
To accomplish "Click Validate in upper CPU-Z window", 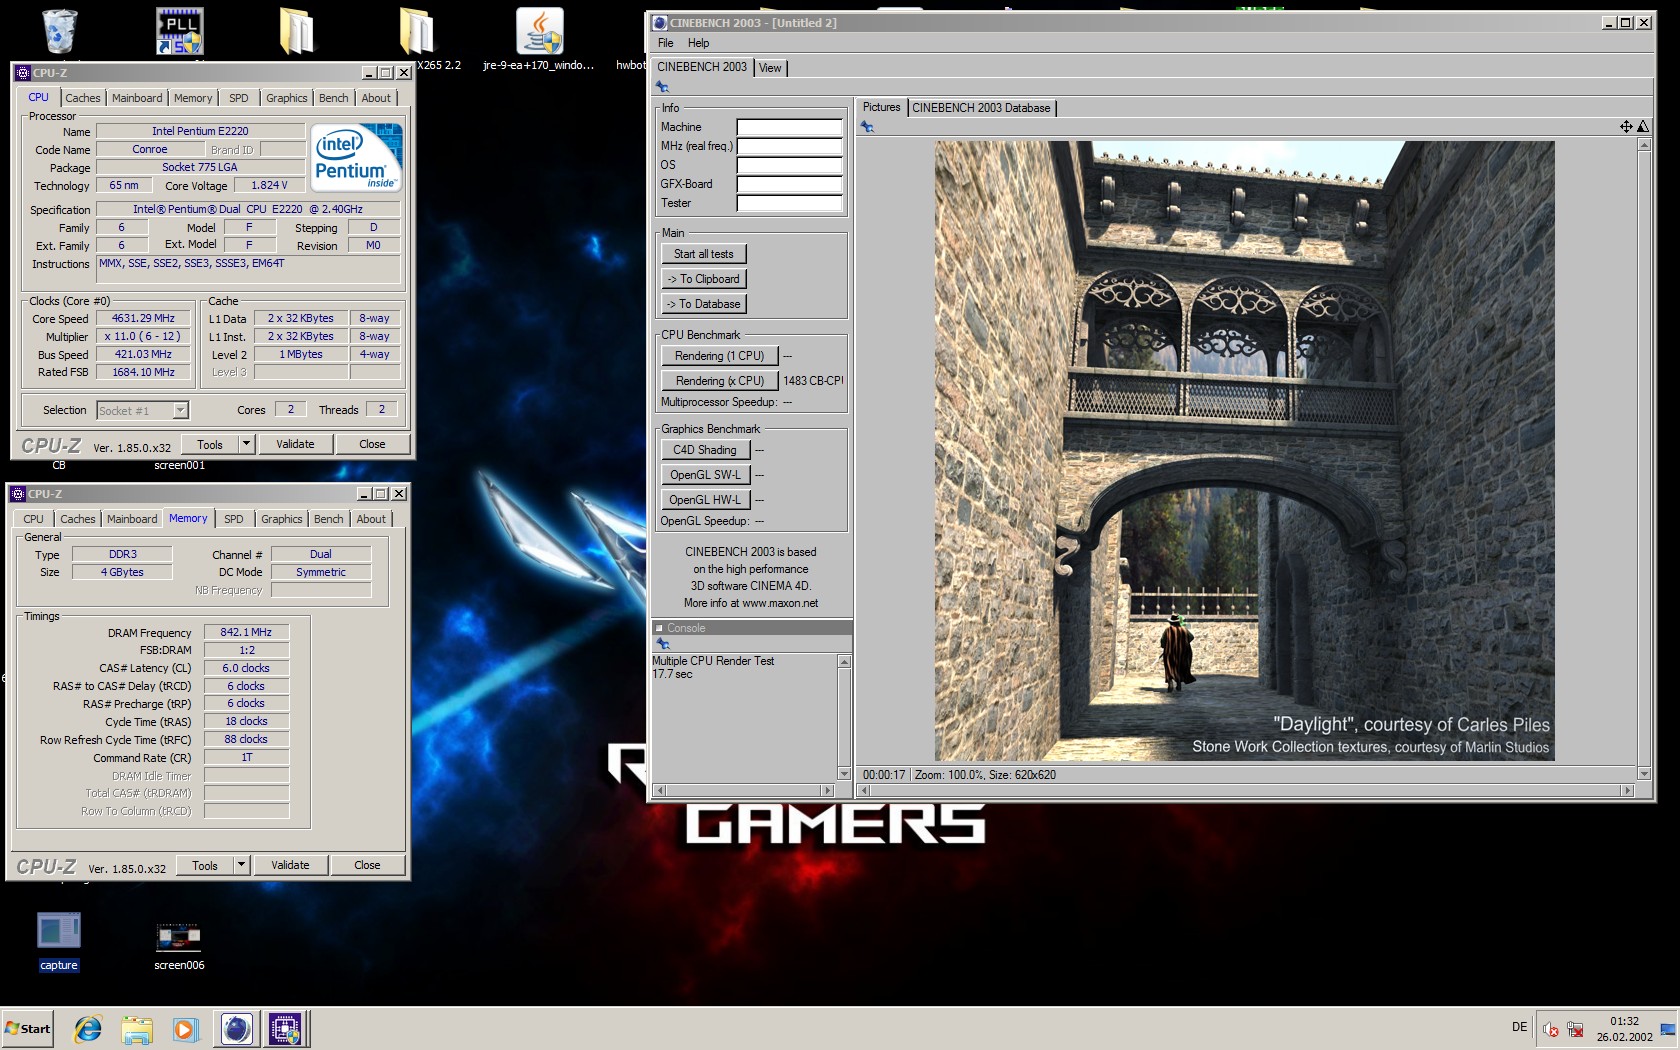I will point(295,444).
